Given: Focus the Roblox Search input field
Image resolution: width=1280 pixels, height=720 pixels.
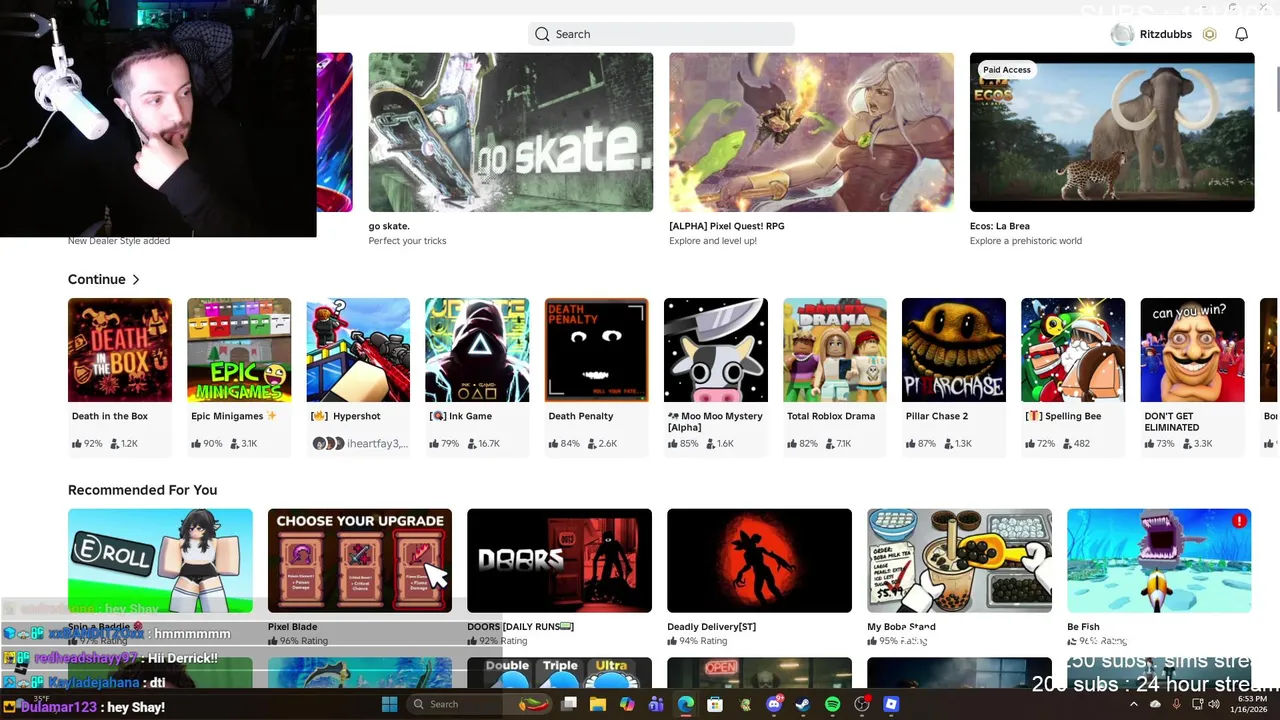Looking at the screenshot, I should tap(661, 34).
